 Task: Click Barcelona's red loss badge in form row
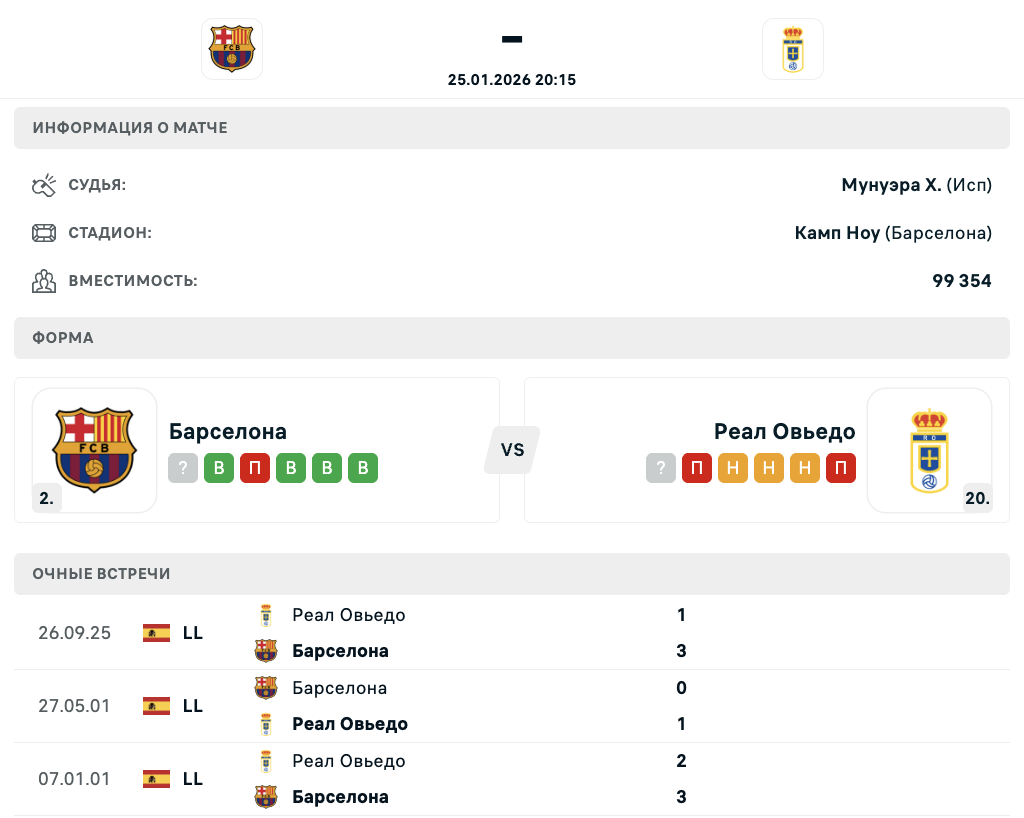pos(255,468)
